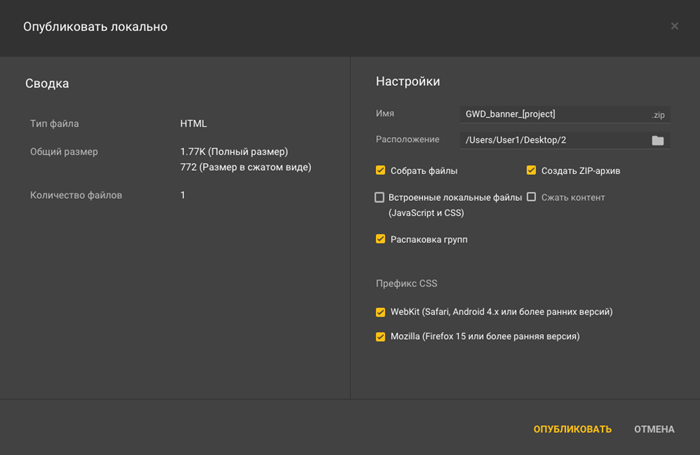
Task: Click the HTML file type value
Action: [193, 124]
